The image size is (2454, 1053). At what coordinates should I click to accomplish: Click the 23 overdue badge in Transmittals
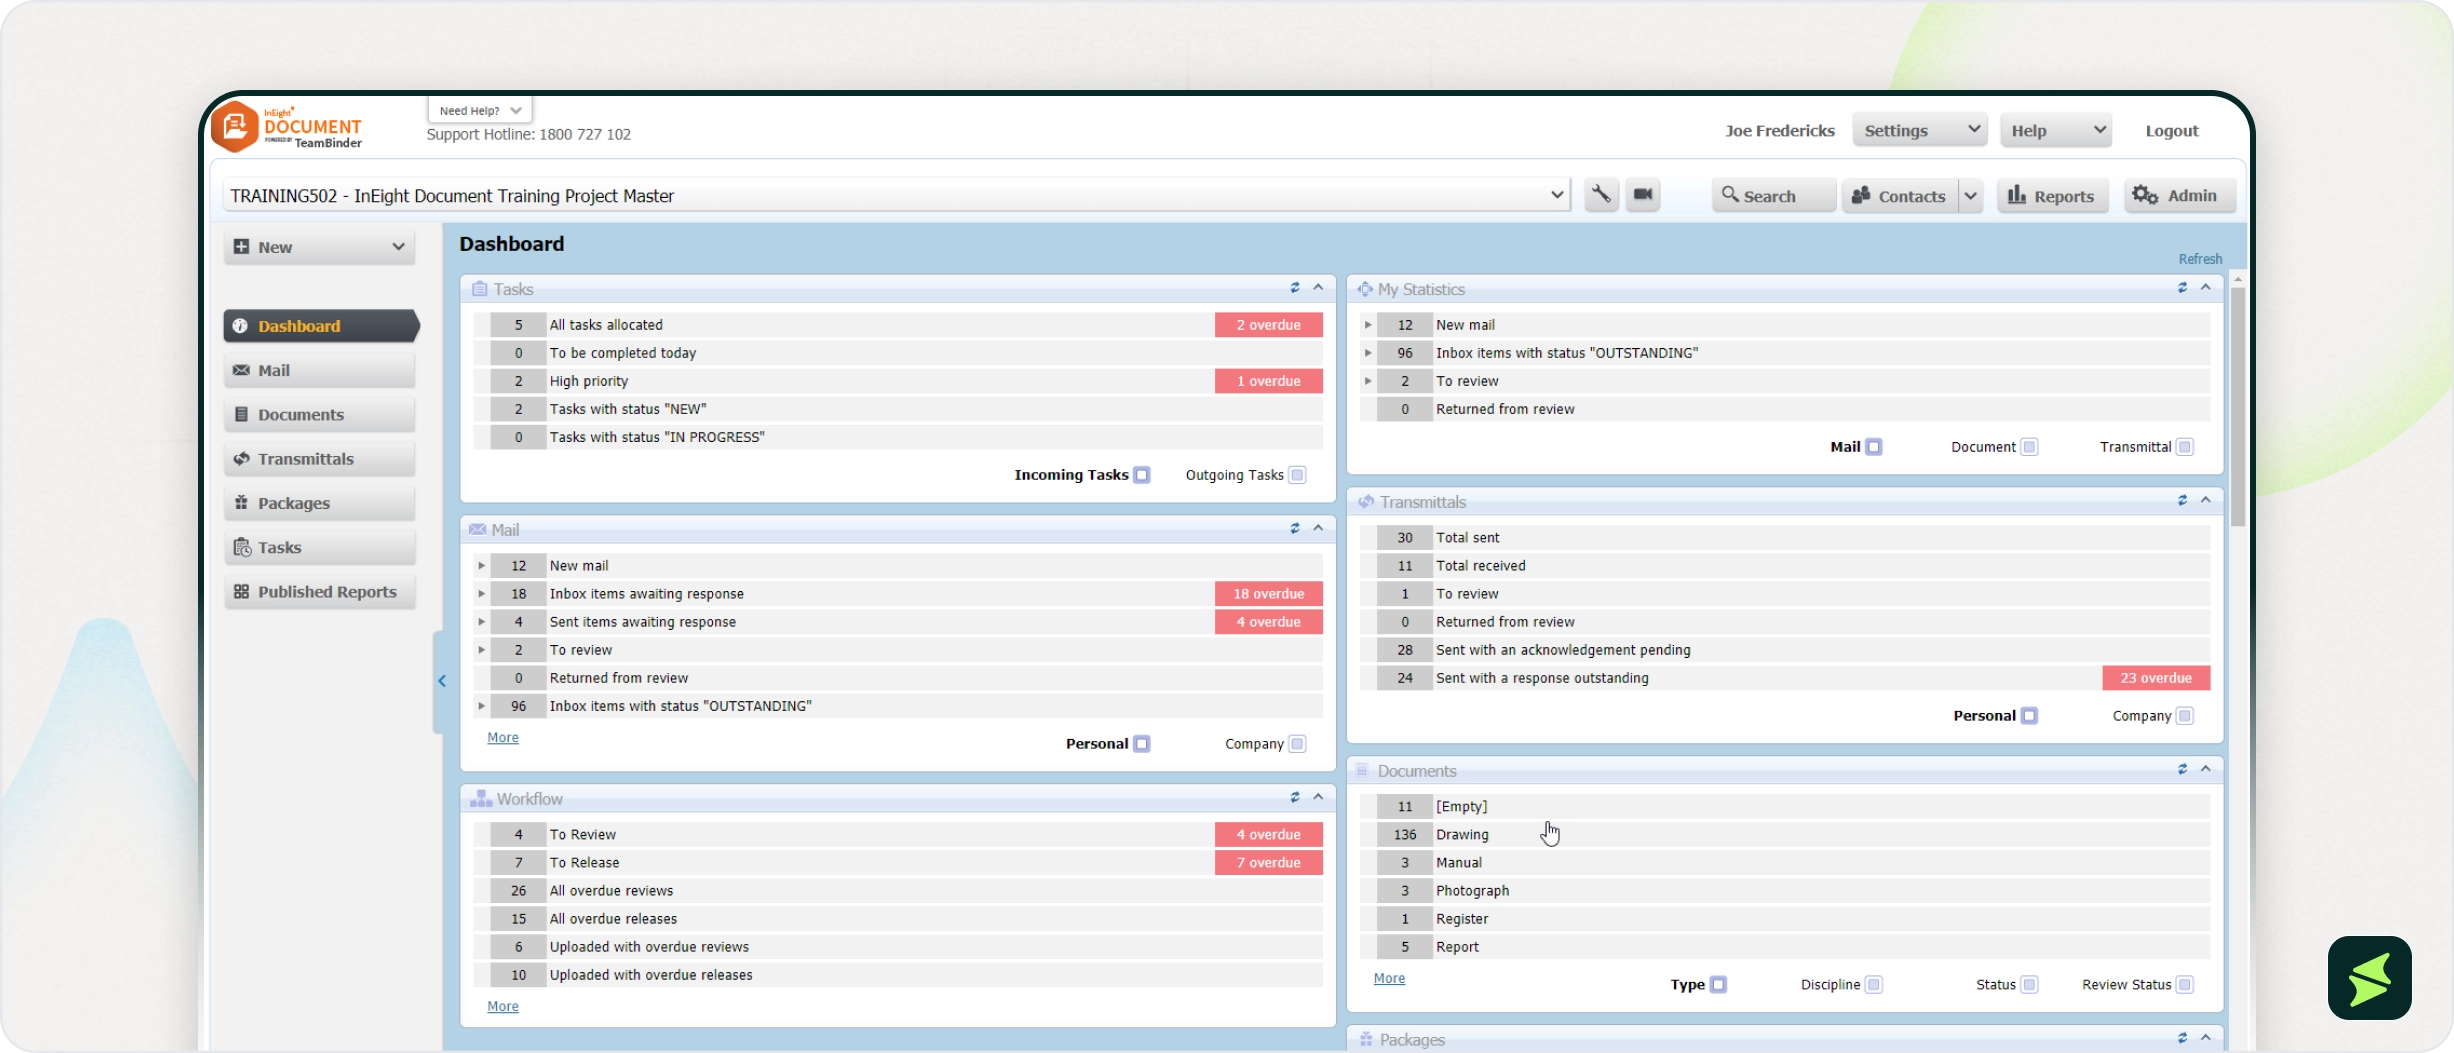click(2156, 678)
